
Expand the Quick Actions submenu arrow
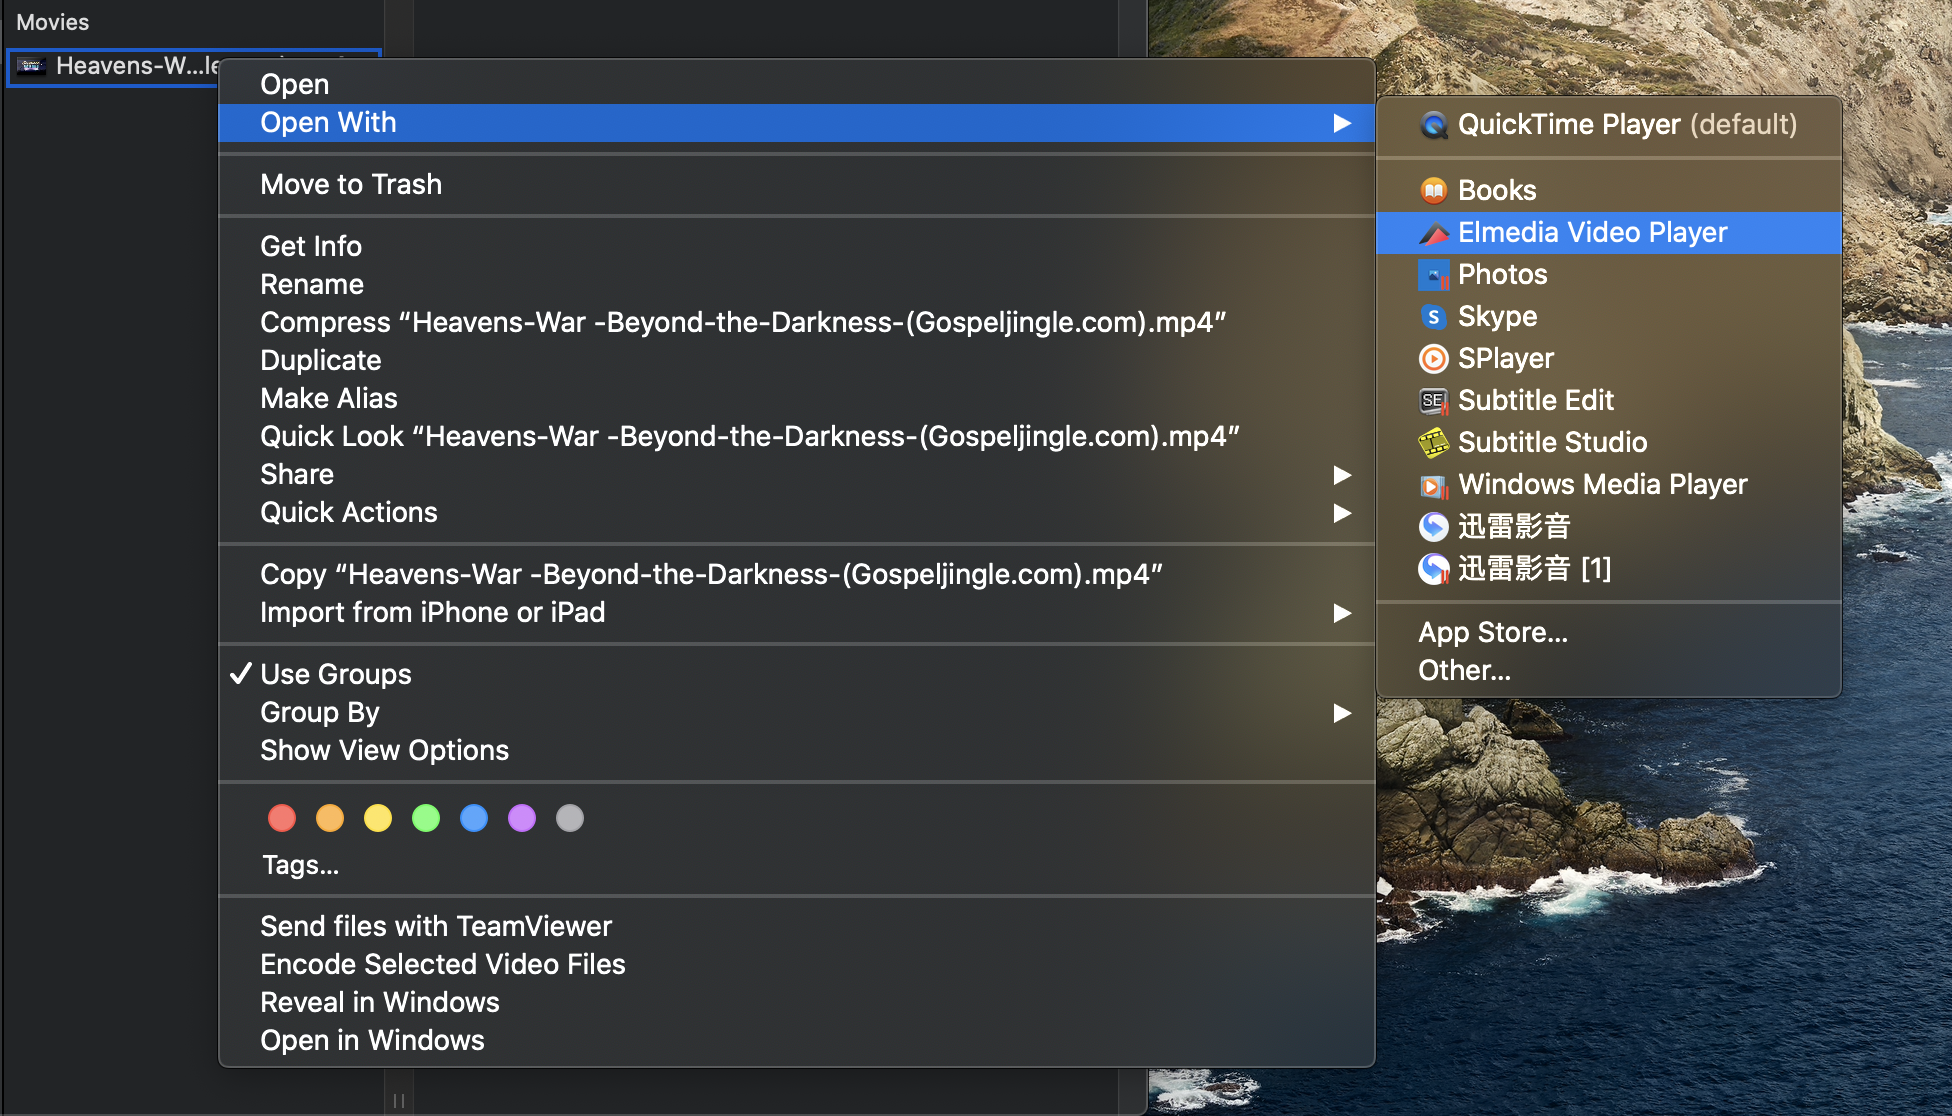[x=1342, y=513]
